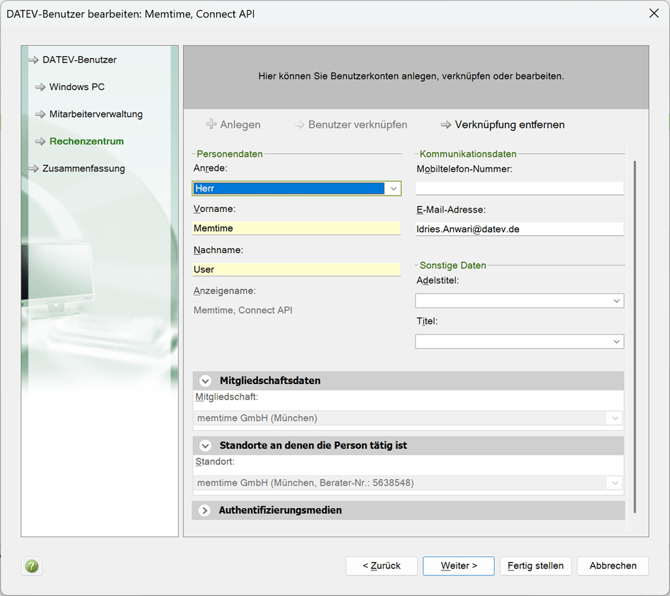This screenshot has height=596, width=670.
Task: Jump to the Zusammenfassung step
Action: click(x=83, y=168)
